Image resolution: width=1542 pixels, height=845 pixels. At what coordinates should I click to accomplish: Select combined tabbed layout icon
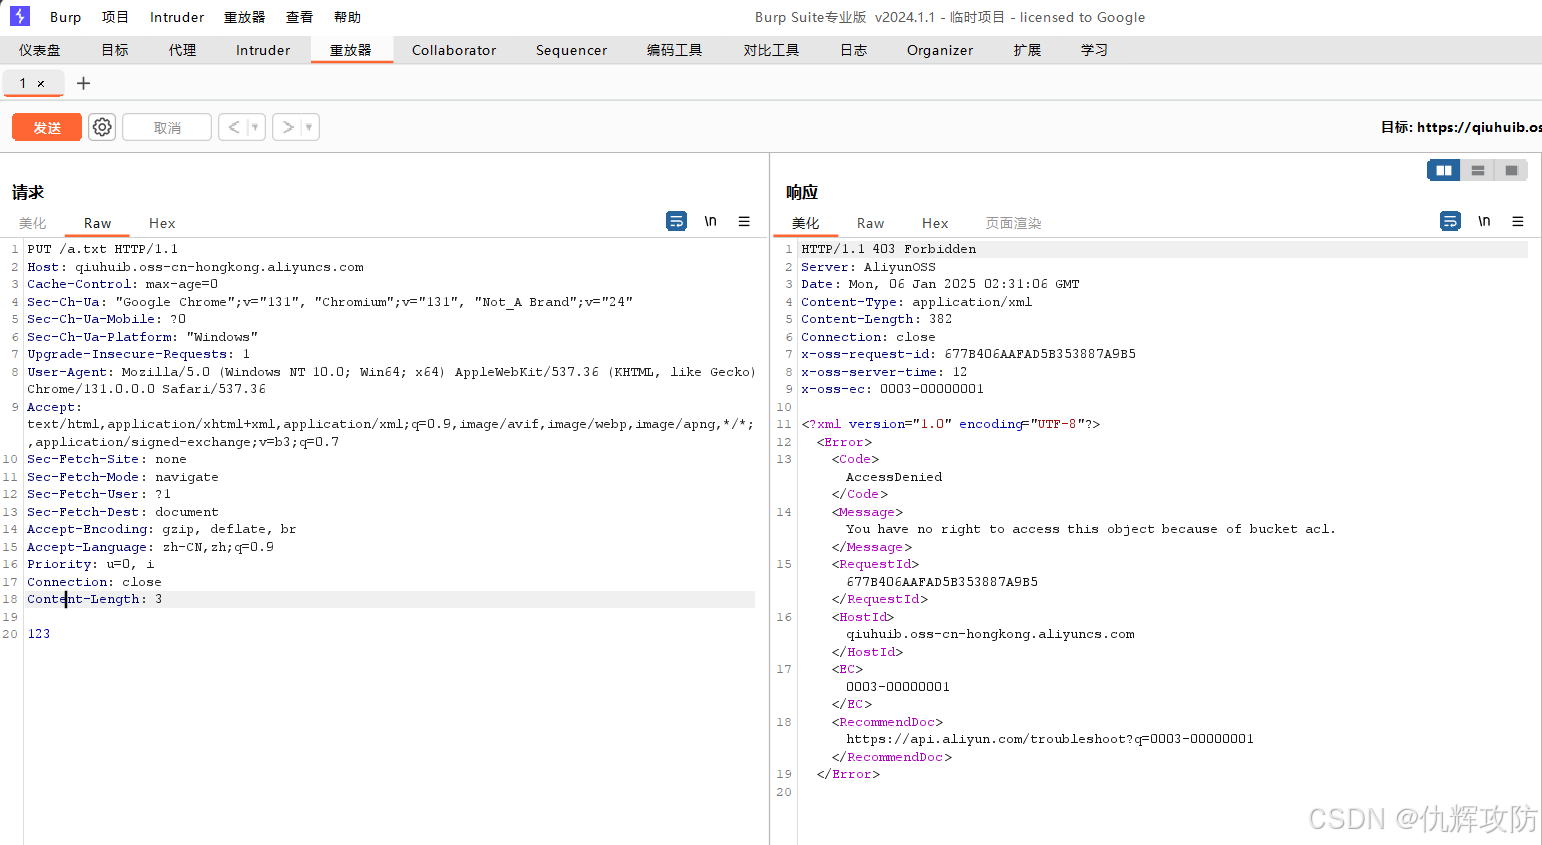(x=1511, y=170)
